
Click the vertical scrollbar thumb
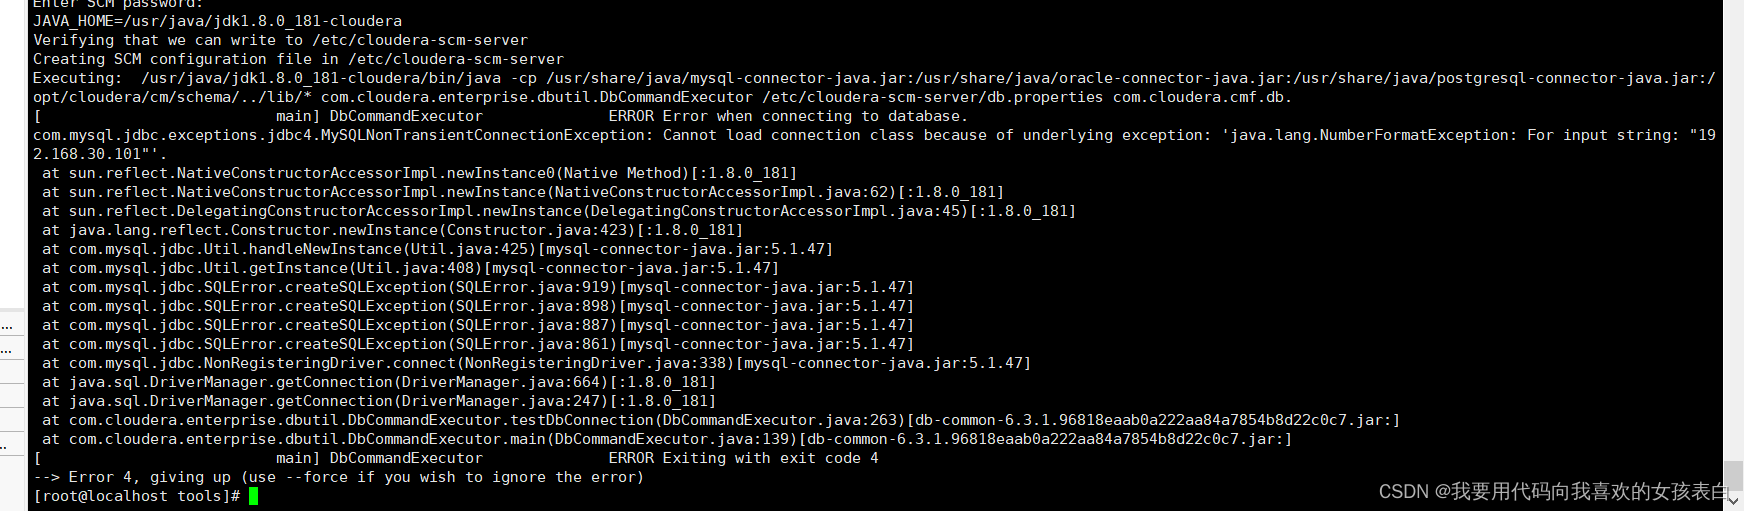pos(1733,475)
